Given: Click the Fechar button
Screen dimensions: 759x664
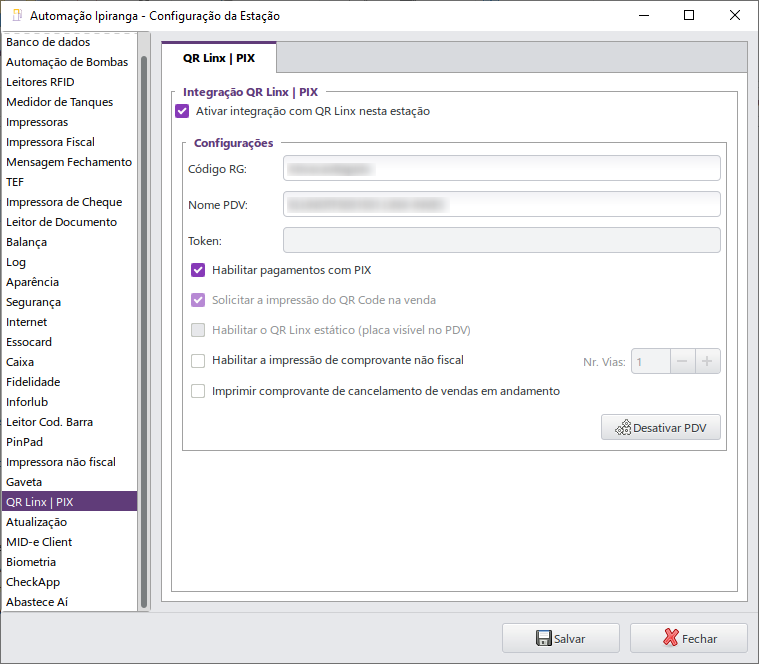Looking at the screenshot, I should 689,638.
